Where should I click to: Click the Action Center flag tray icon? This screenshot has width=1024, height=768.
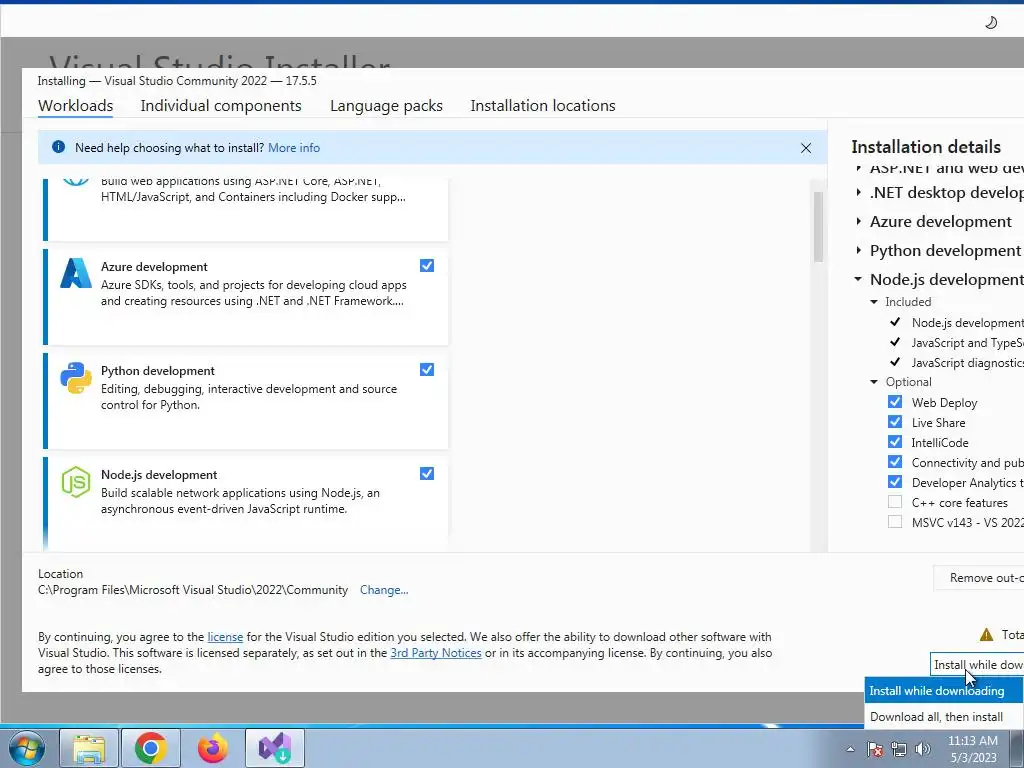[x=875, y=749]
